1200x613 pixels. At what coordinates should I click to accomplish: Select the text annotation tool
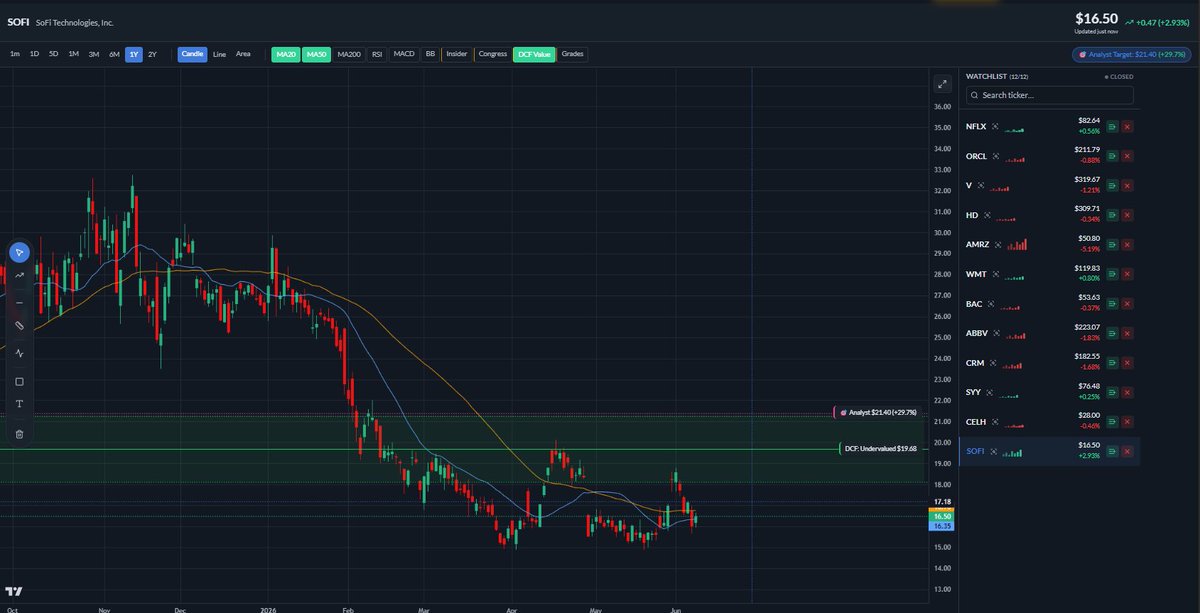pos(19,404)
